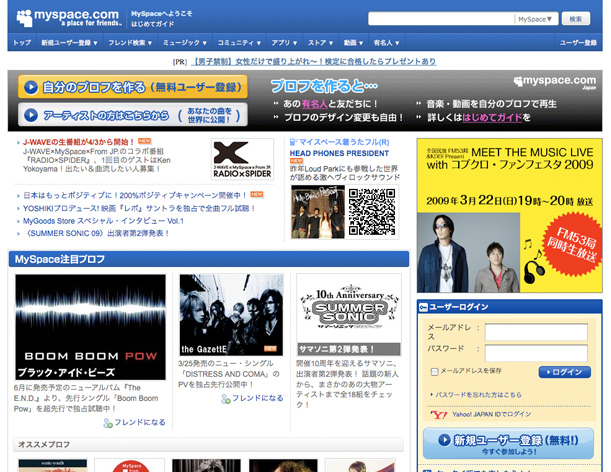Image resolution: width=611 pixels, height=472 pixels.
Task: Open 〈SUMMER SONIC 09〉出演者第2弾発表 link
Action: coord(96,233)
